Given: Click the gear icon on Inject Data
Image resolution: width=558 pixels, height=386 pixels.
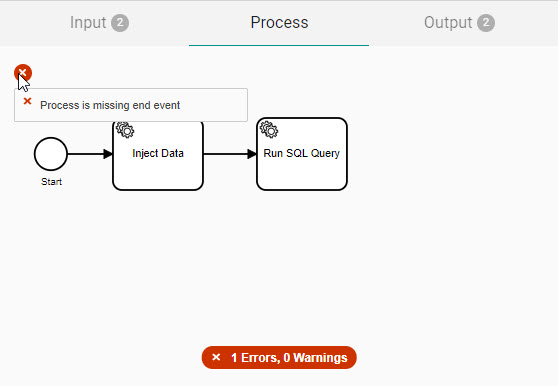Looking at the screenshot, I should pyautogui.click(x=125, y=129).
